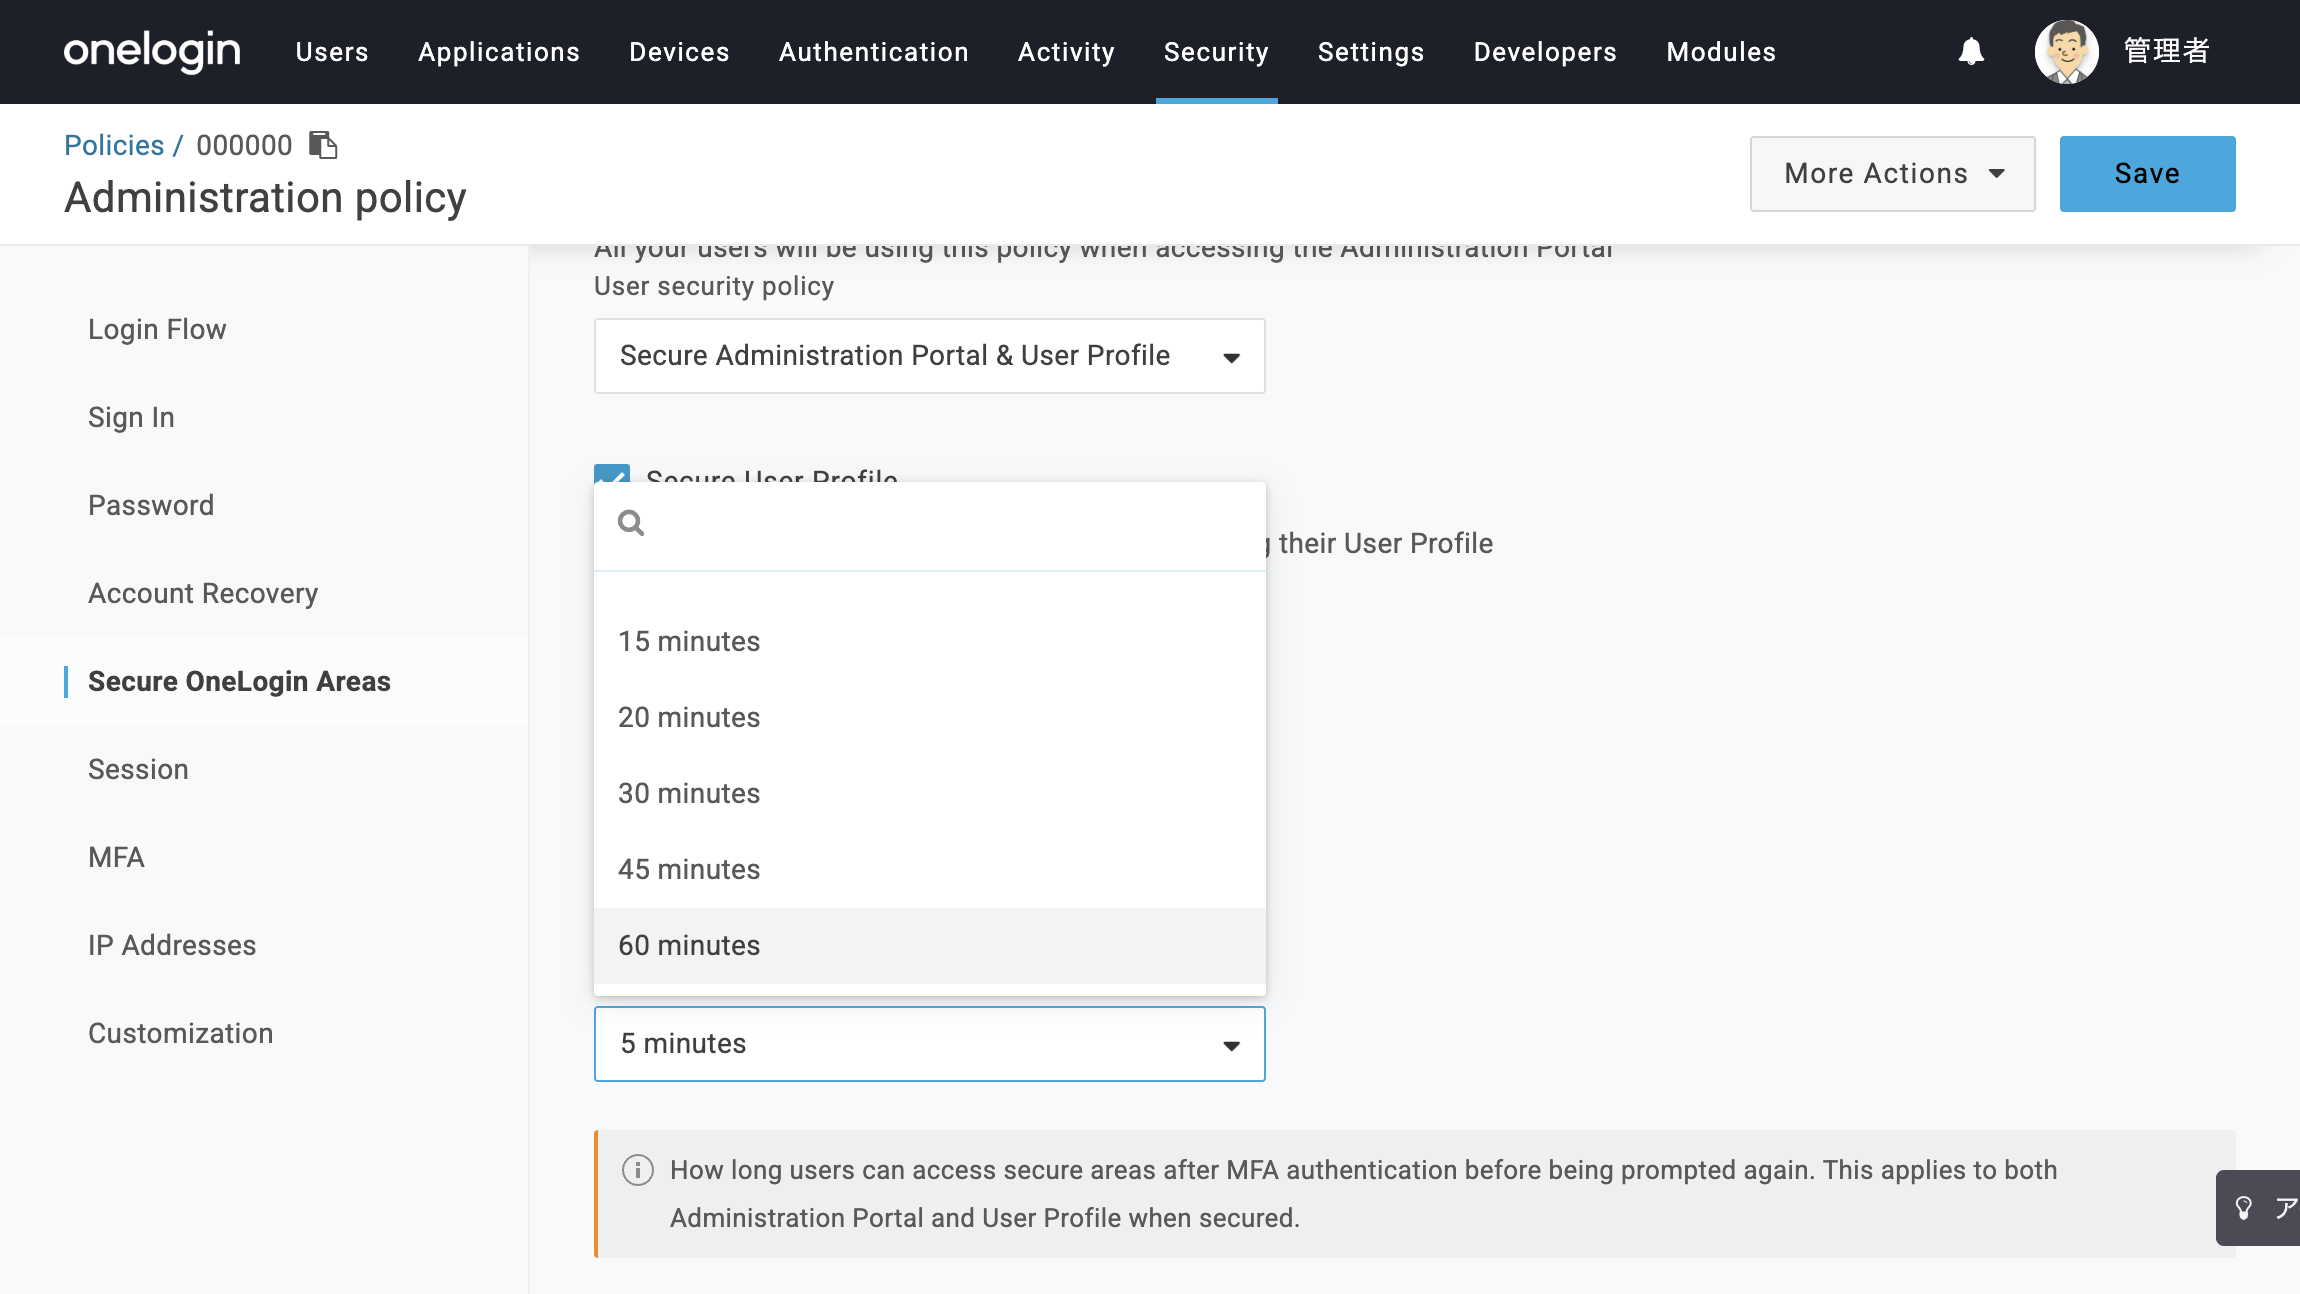The image size is (2300, 1294).
Task: Open the Settings menu
Action: click(1371, 52)
